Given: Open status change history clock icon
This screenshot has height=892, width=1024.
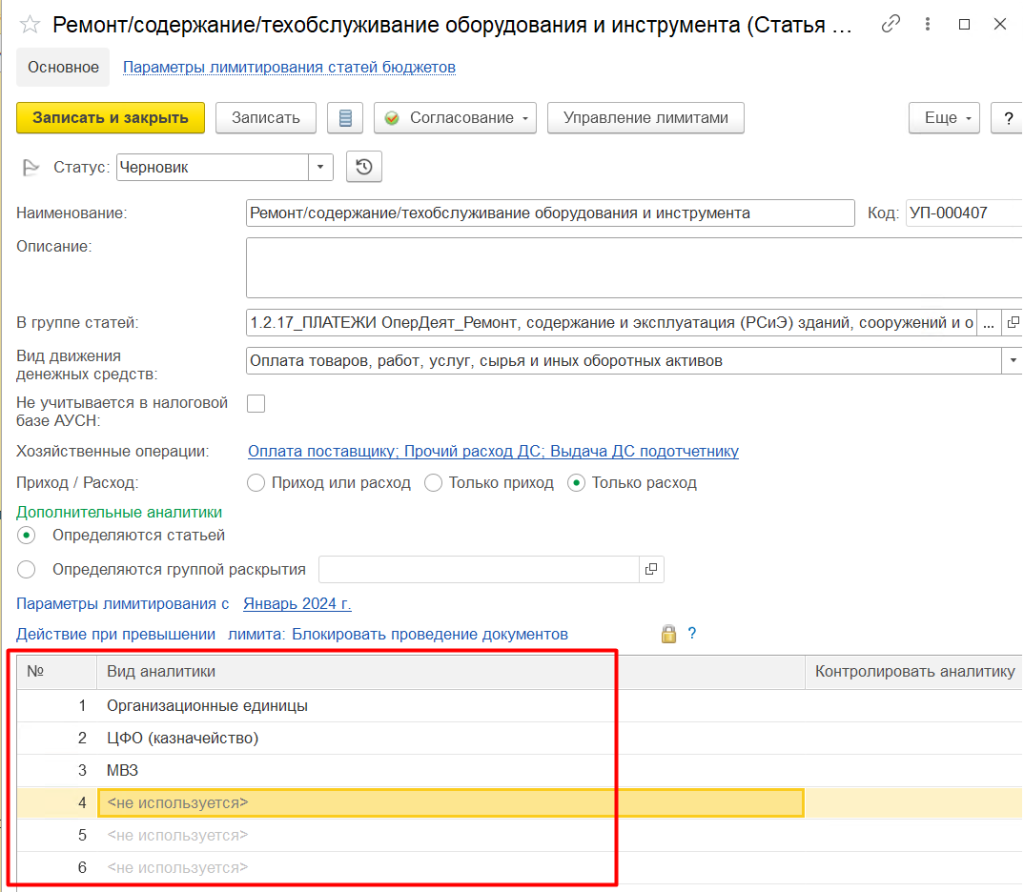Looking at the screenshot, I should pos(364,168).
